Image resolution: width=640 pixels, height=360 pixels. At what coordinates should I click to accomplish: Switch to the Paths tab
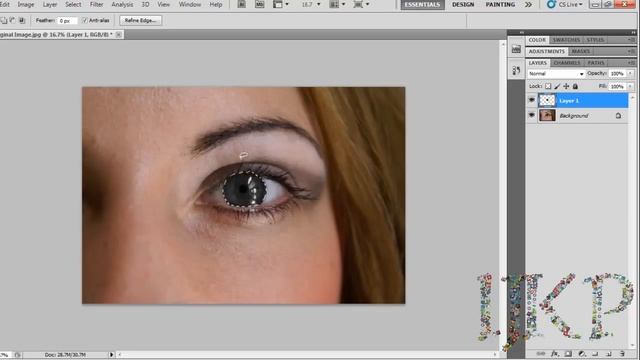tap(596, 62)
